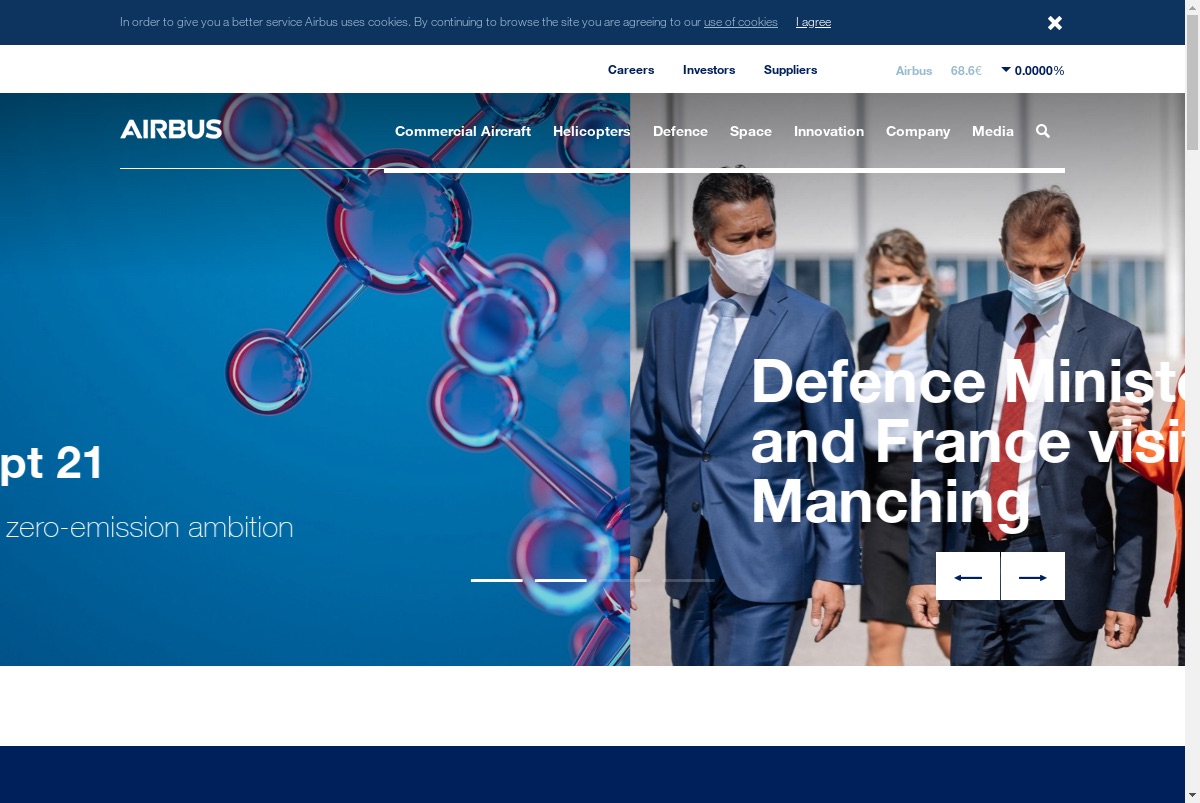Click the molecule slide image
Viewport: 1200px width, 803px height.
point(315,379)
